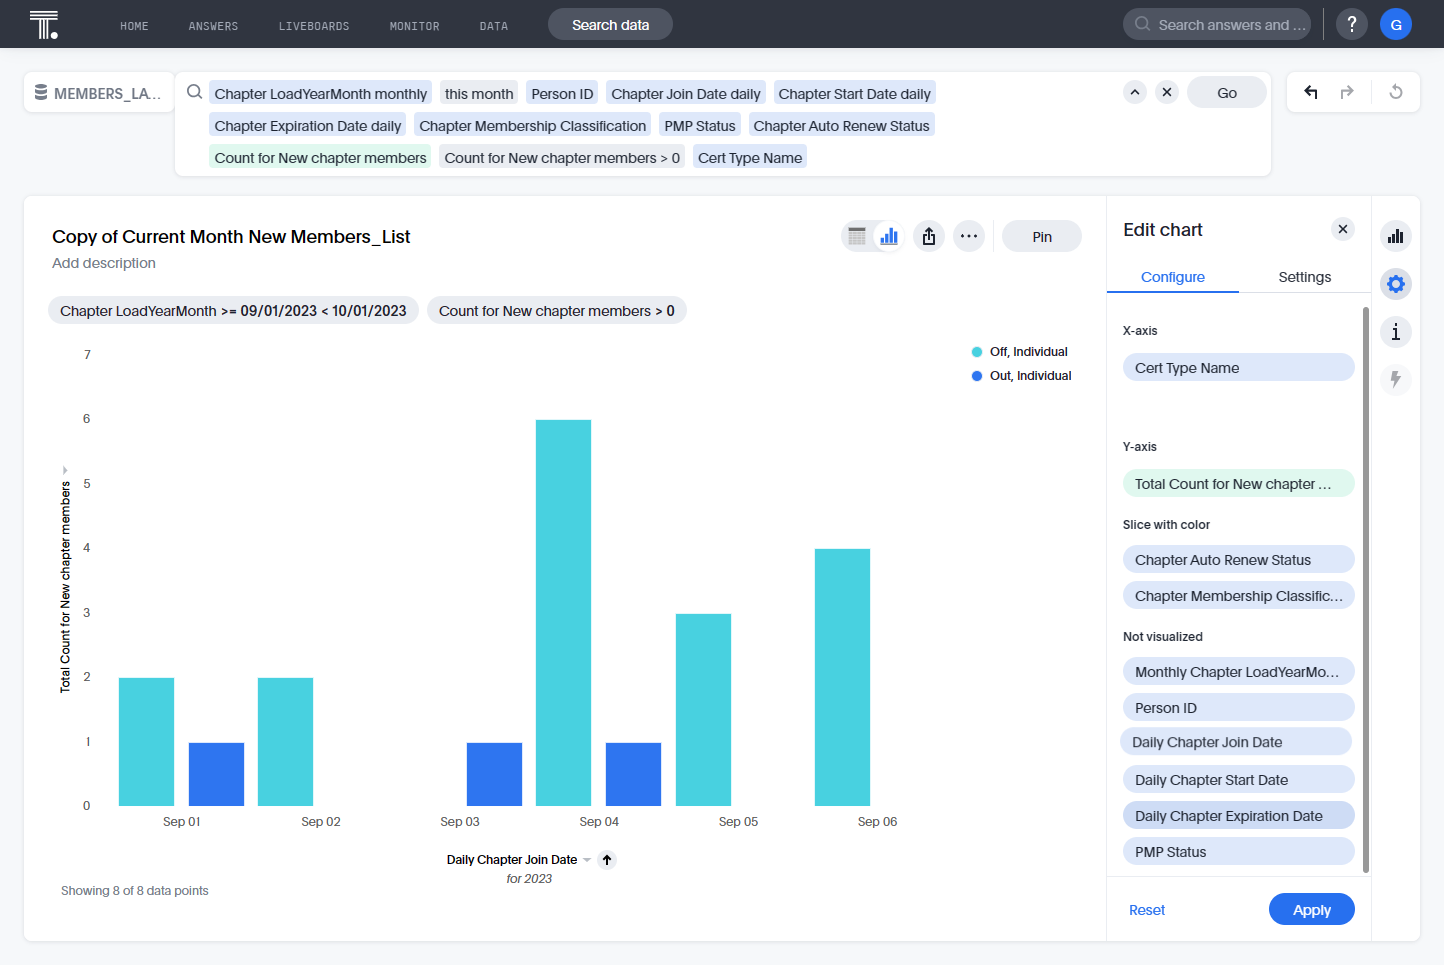1444x965 pixels.
Task: Switch to the Configure tab
Action: pyautogui.click(x=1173, y=277)
